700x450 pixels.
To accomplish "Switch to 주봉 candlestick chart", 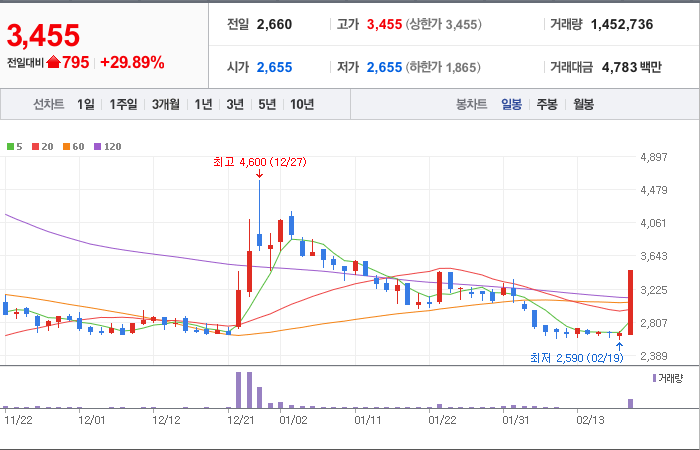I will point(547,104).
